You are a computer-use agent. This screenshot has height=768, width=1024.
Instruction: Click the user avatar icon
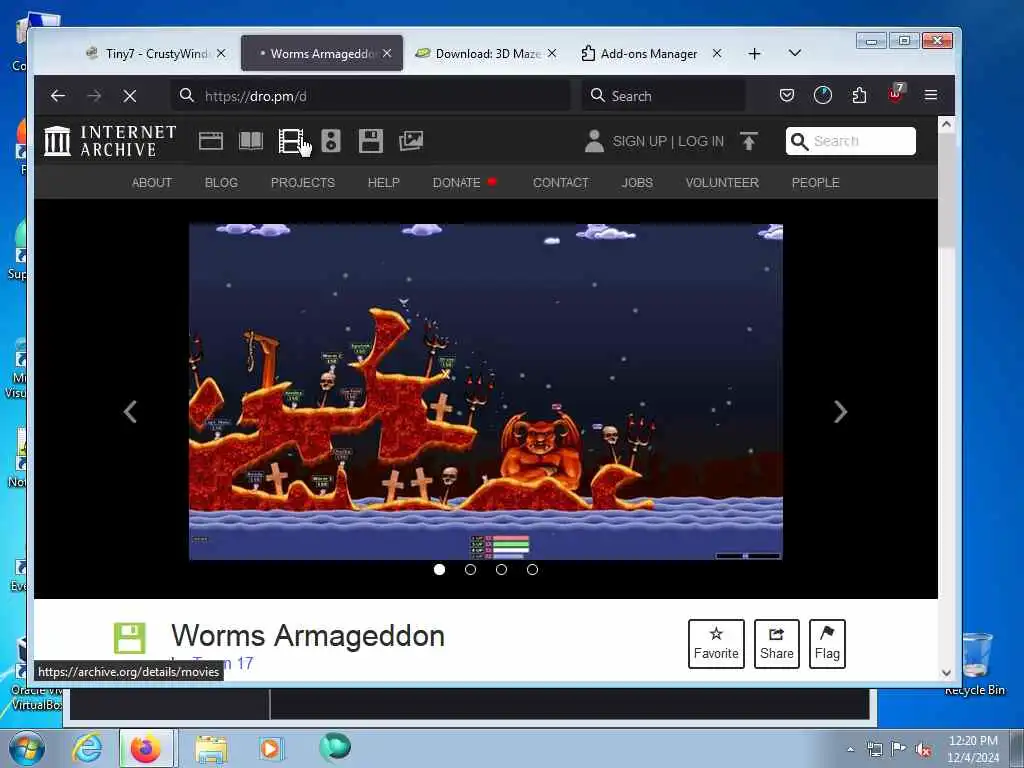pos(594,141)
